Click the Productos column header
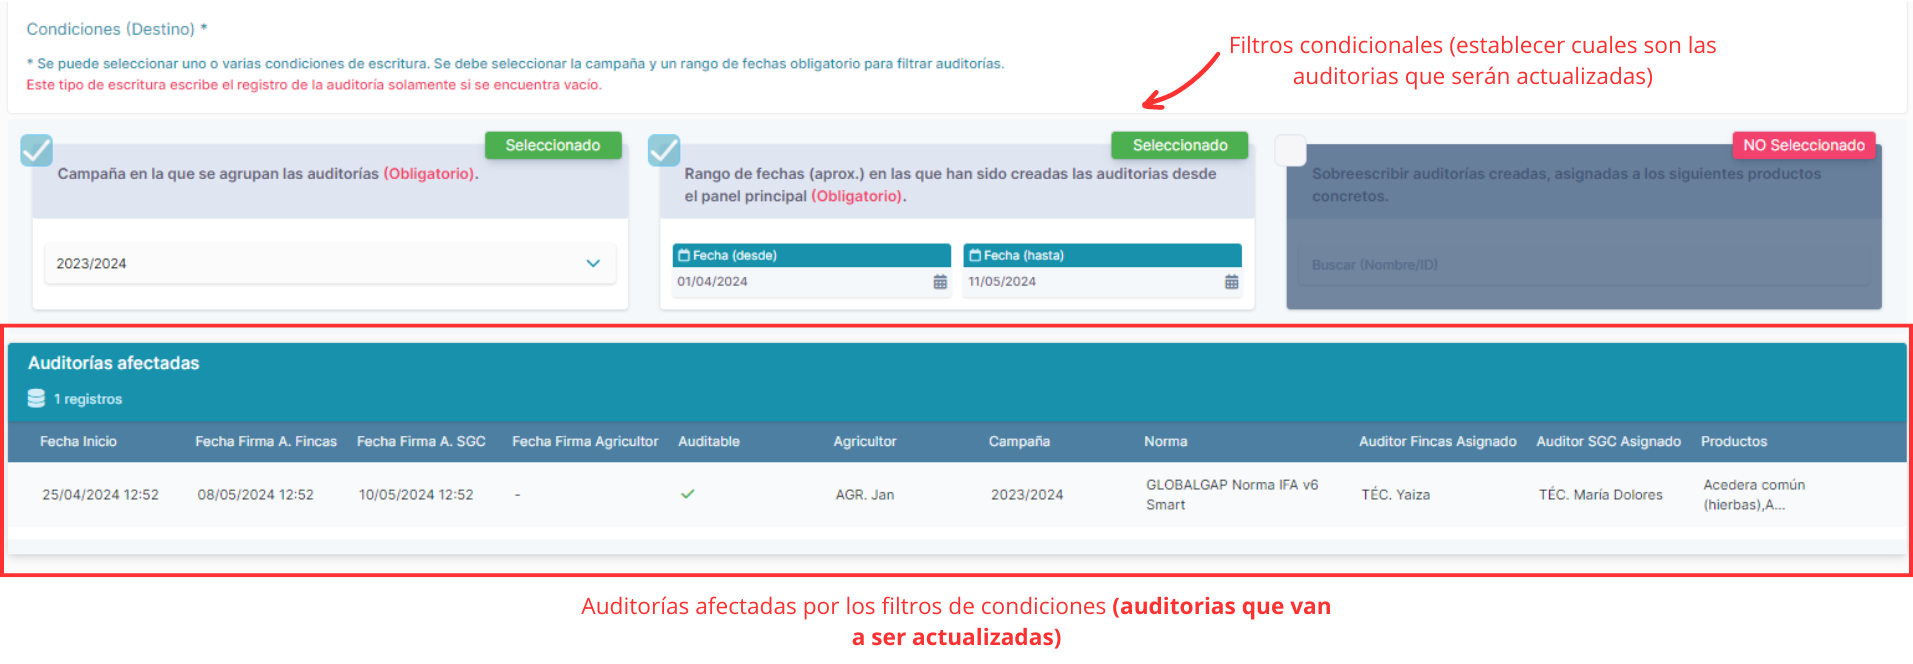The image size is (1913, 664). click(1734, 441)
